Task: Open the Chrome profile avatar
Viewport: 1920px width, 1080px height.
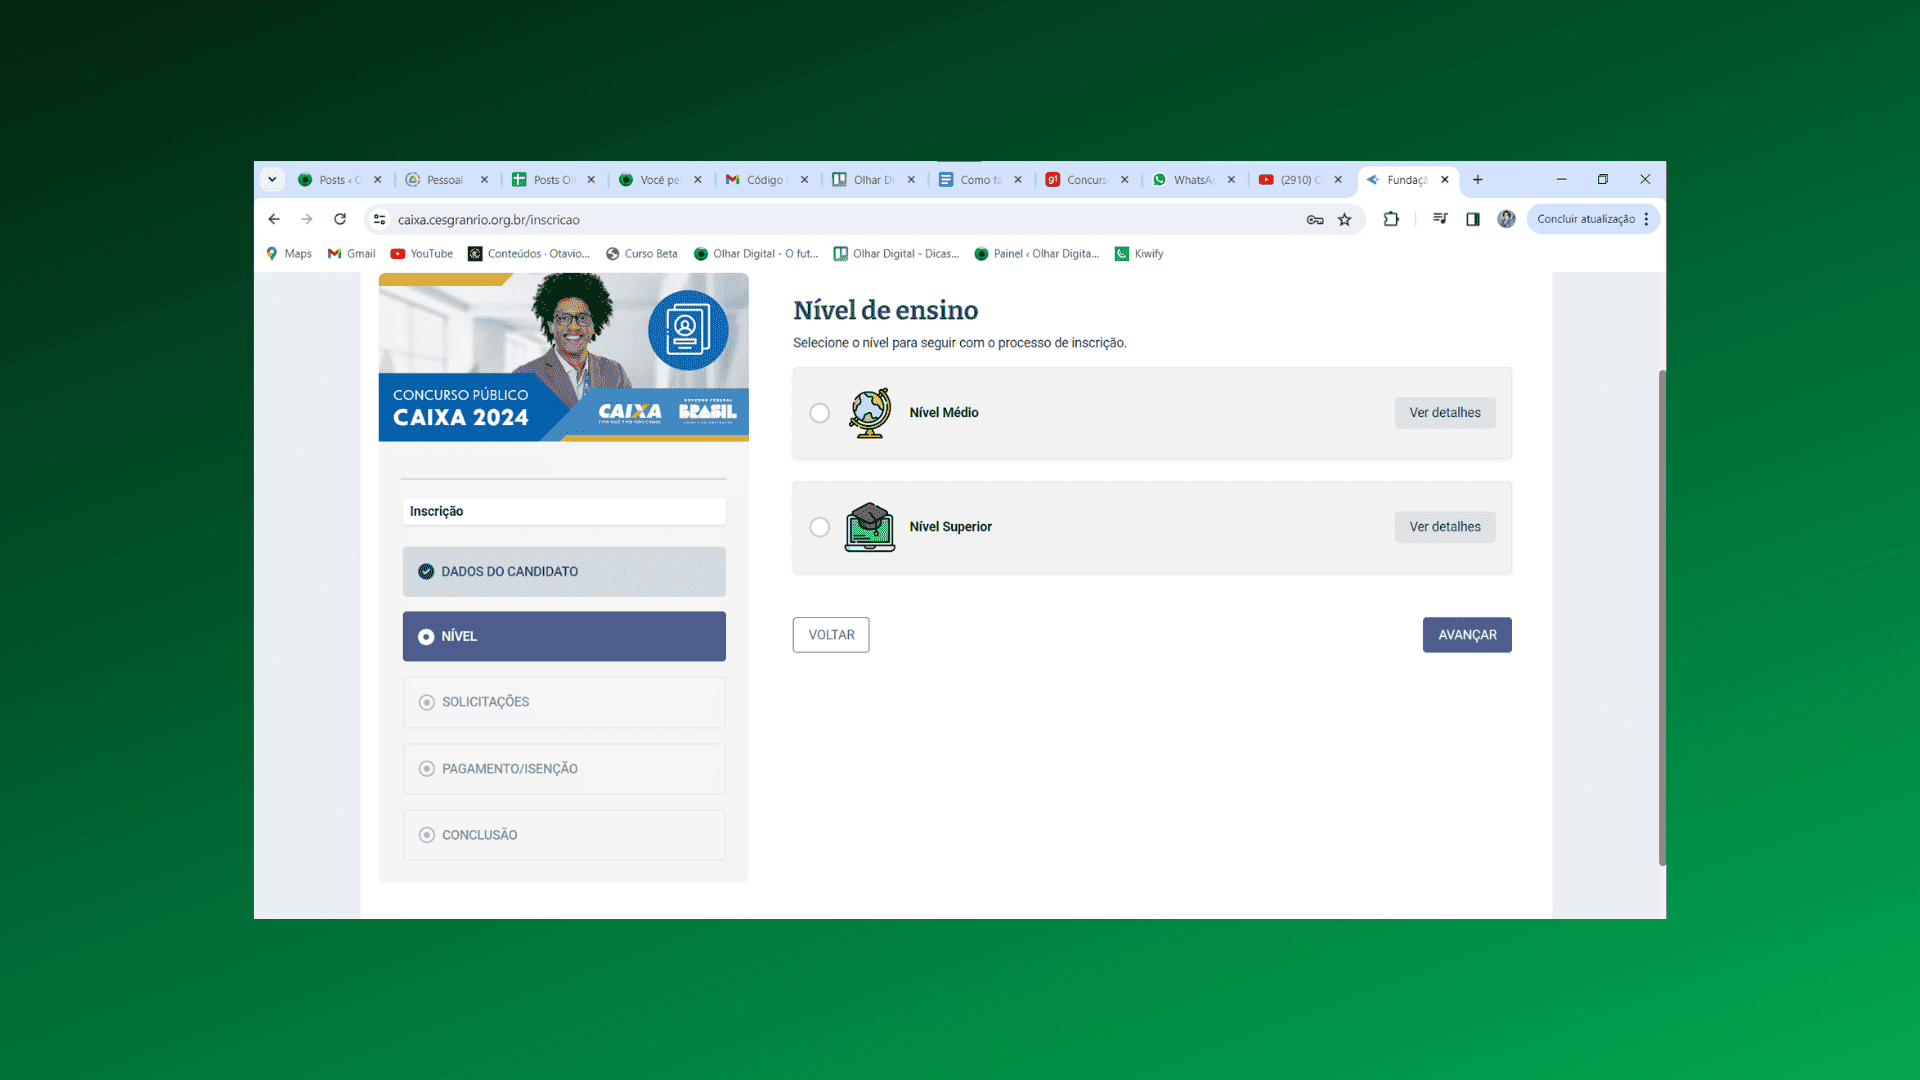Action: (1506, 219)
